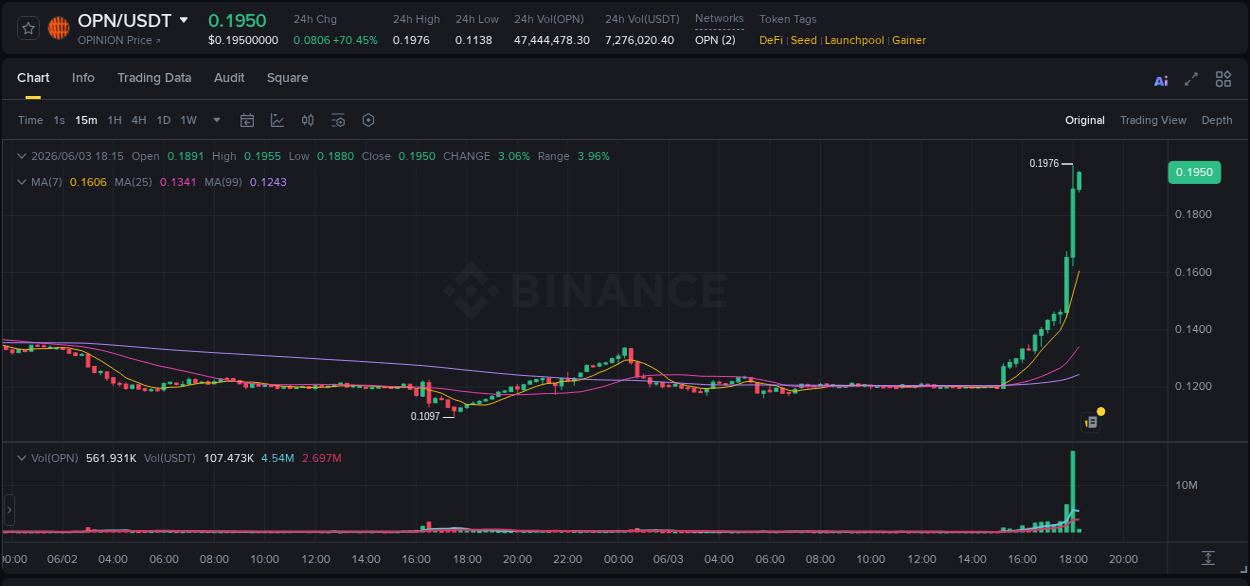This screenshot has height=586, width=1250.
Task: Click the hexagon chart settings icon
Action: 368,120
